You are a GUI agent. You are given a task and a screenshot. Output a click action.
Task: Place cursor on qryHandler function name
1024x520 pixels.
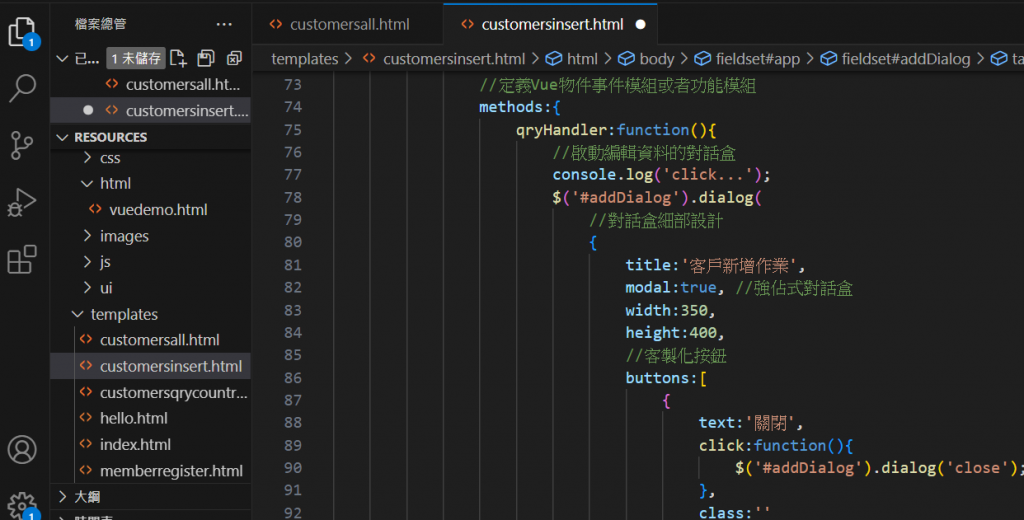tap(561, 129)
